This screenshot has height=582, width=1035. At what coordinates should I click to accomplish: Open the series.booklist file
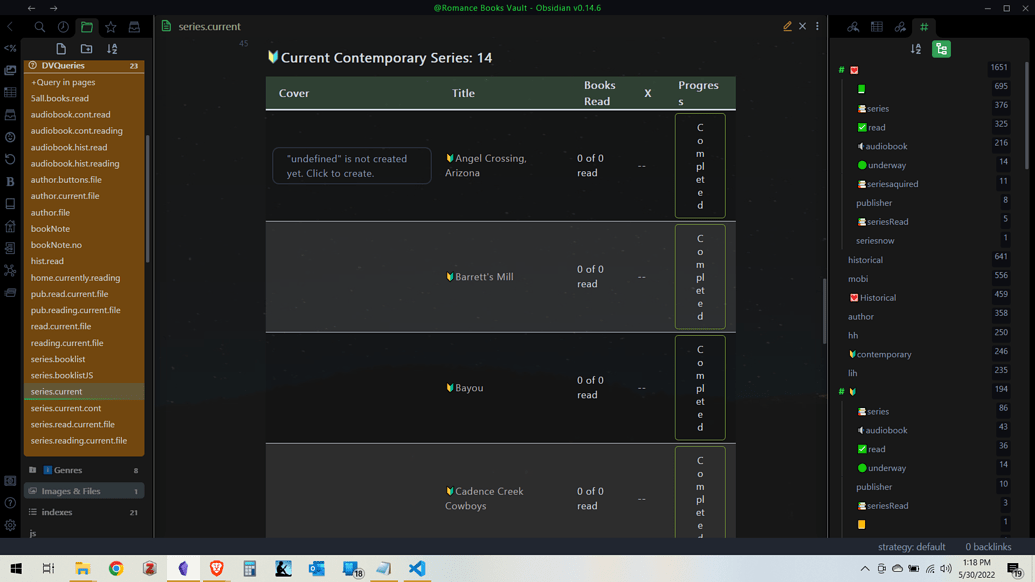(x=58, y=359)
